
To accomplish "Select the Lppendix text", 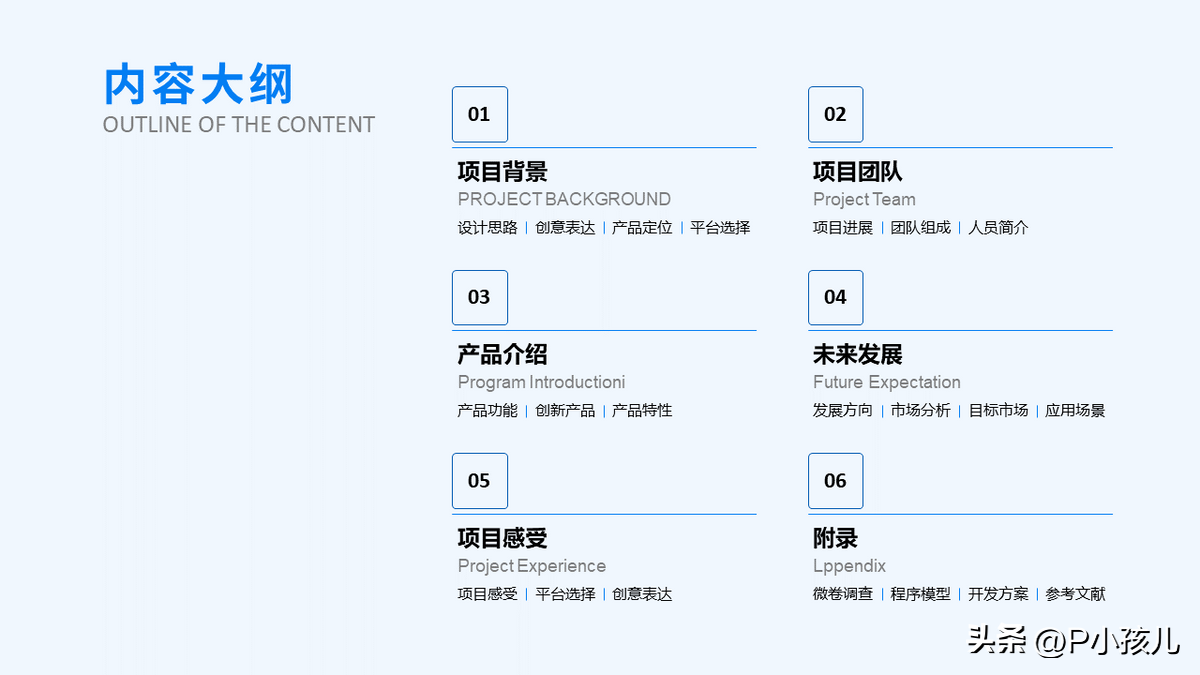I will pos(850,566).
